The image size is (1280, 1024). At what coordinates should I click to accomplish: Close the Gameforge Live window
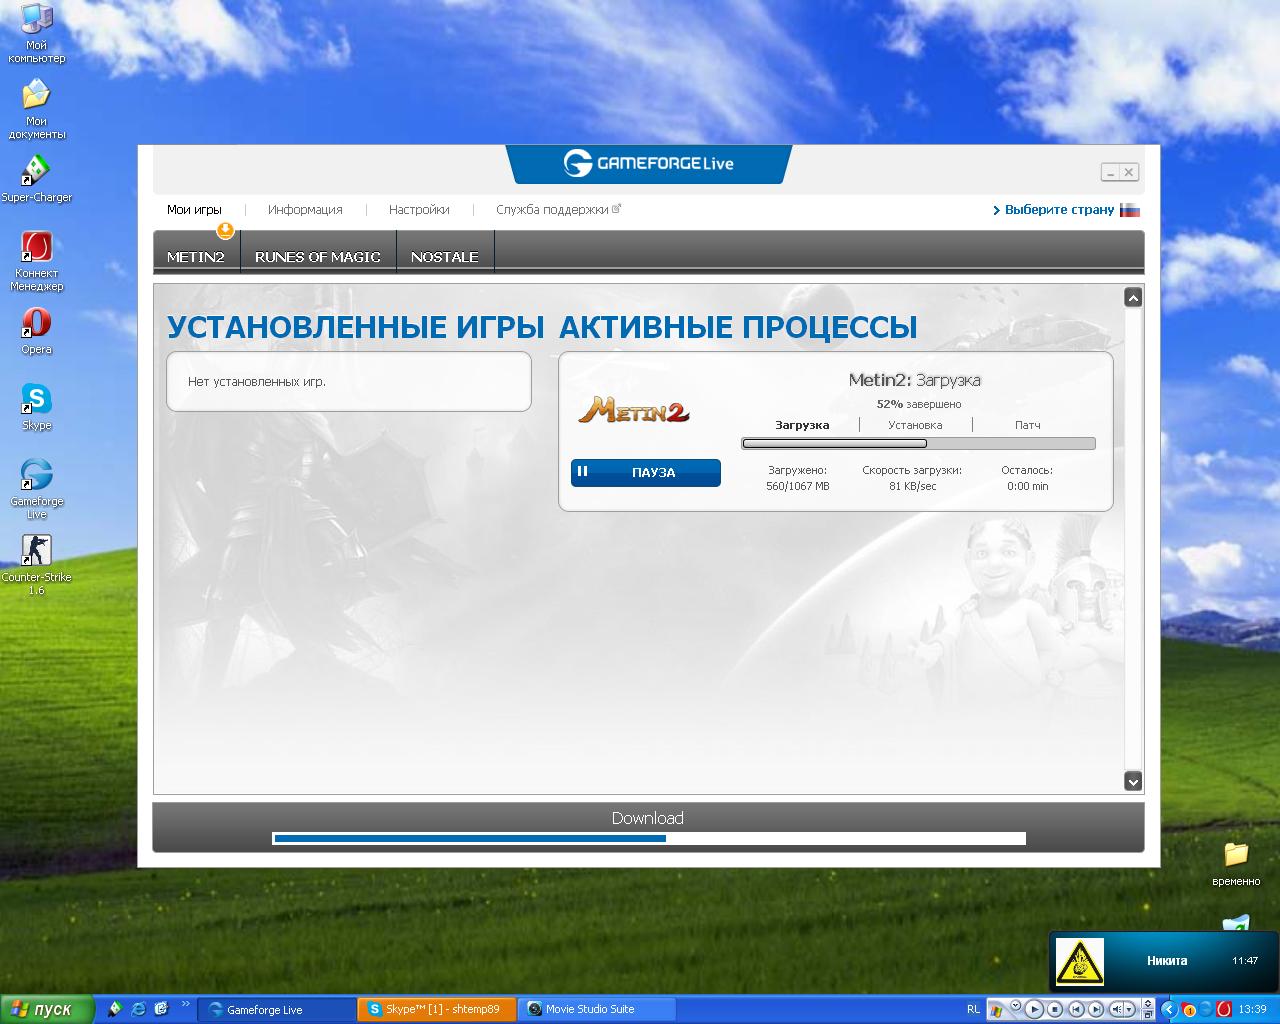tap(1129, 172)
